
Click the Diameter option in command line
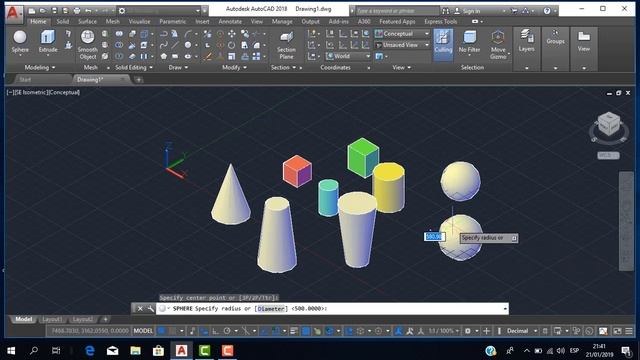(x=271, y=309)
